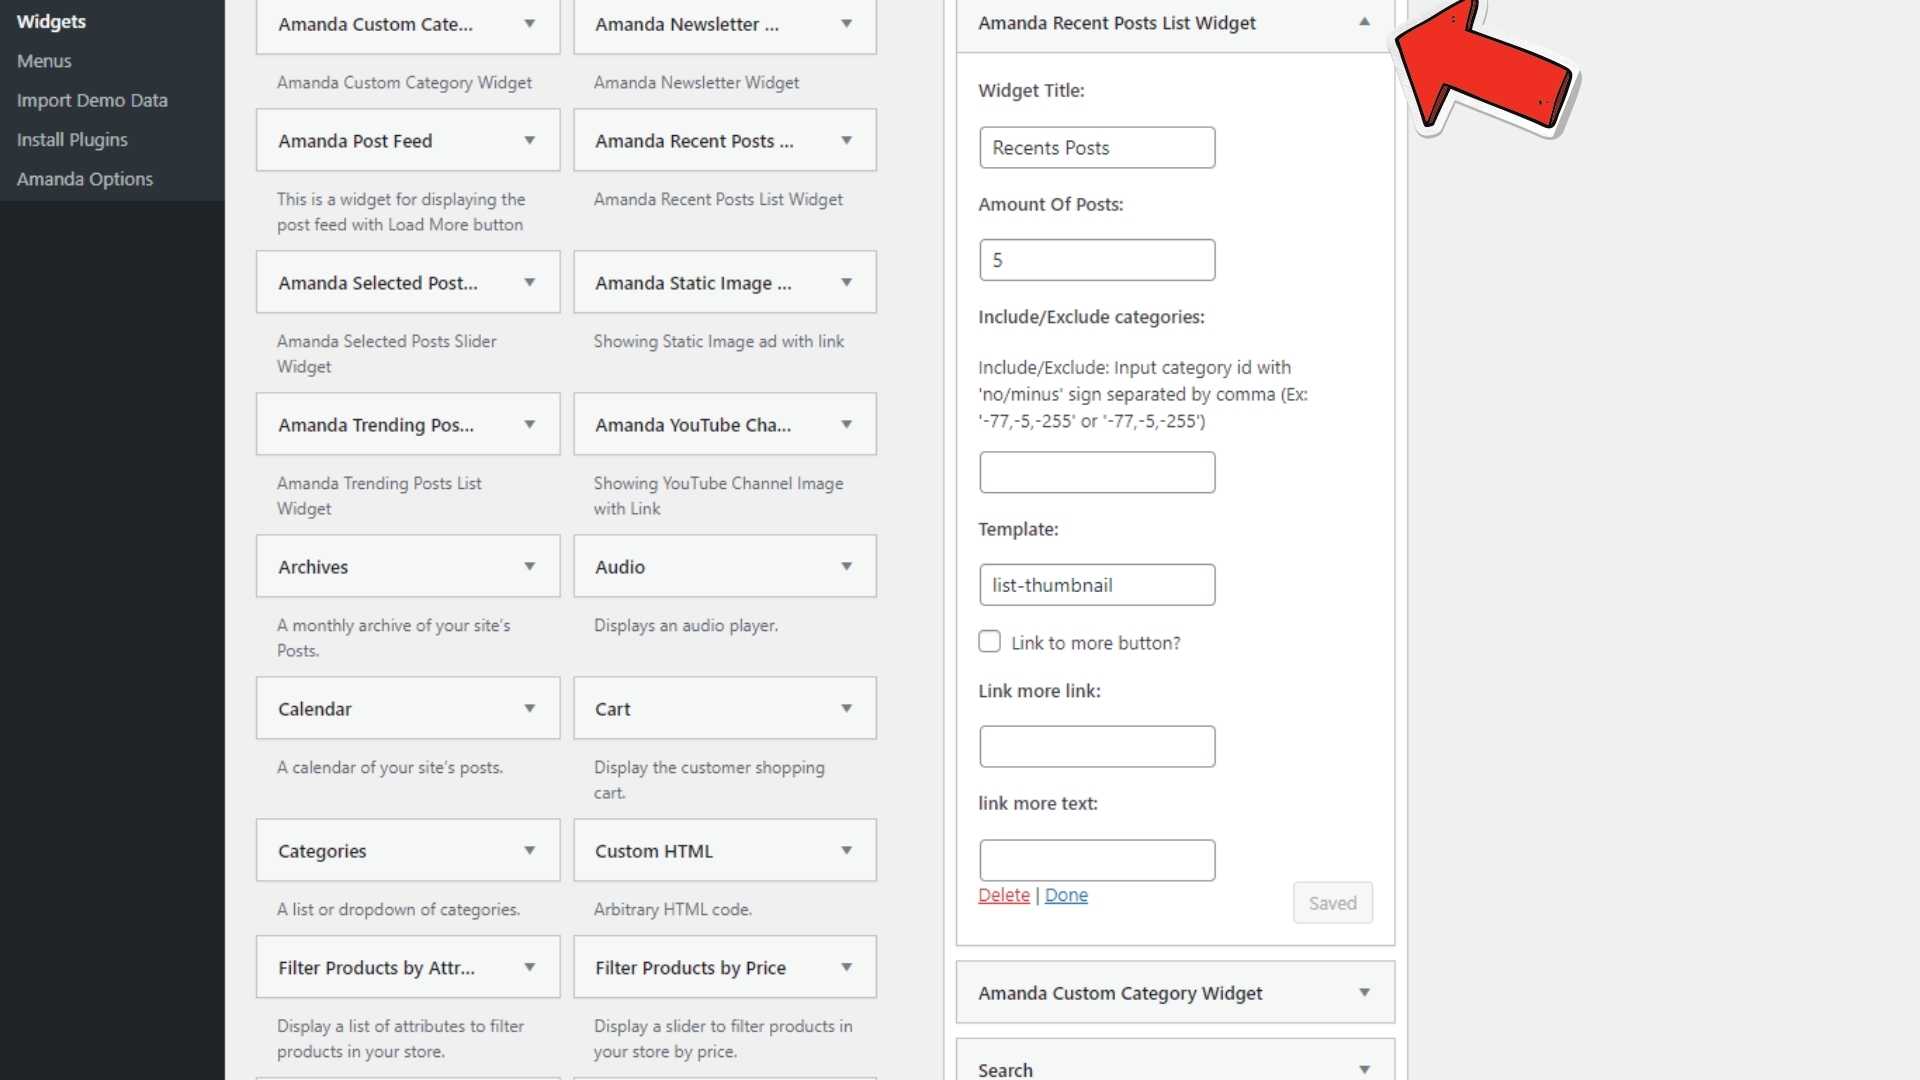Open the Cart widget dropdown arrow
The width and height of the screenshot is (1920, 1080).
click(x=846, y=709)
